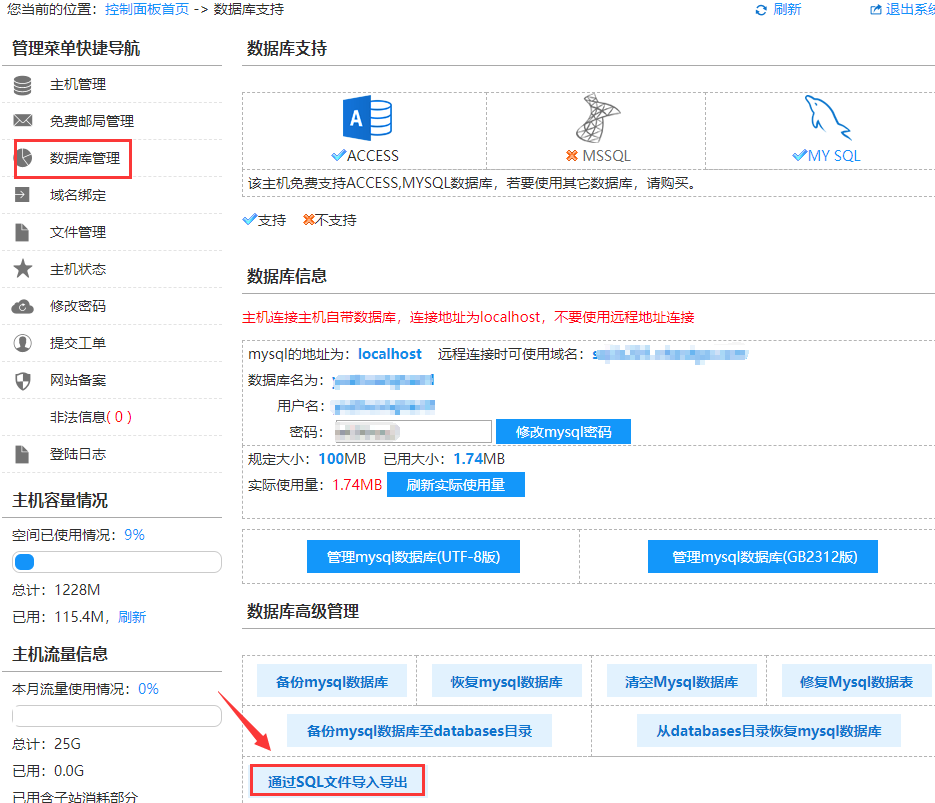Click the 修改密码 cloud icon

tap(22, 306)
